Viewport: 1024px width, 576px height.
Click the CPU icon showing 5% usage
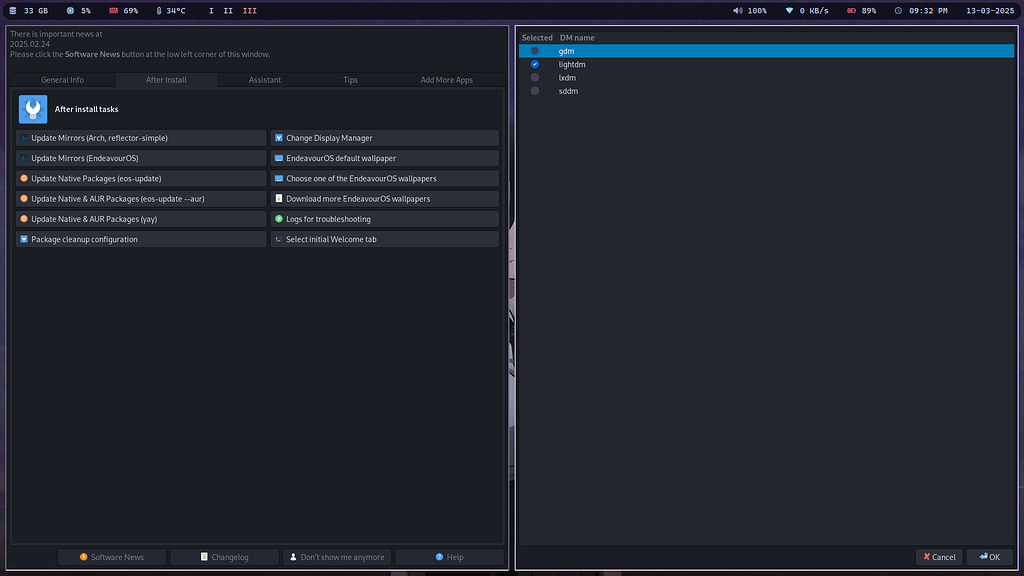[68, 10]
